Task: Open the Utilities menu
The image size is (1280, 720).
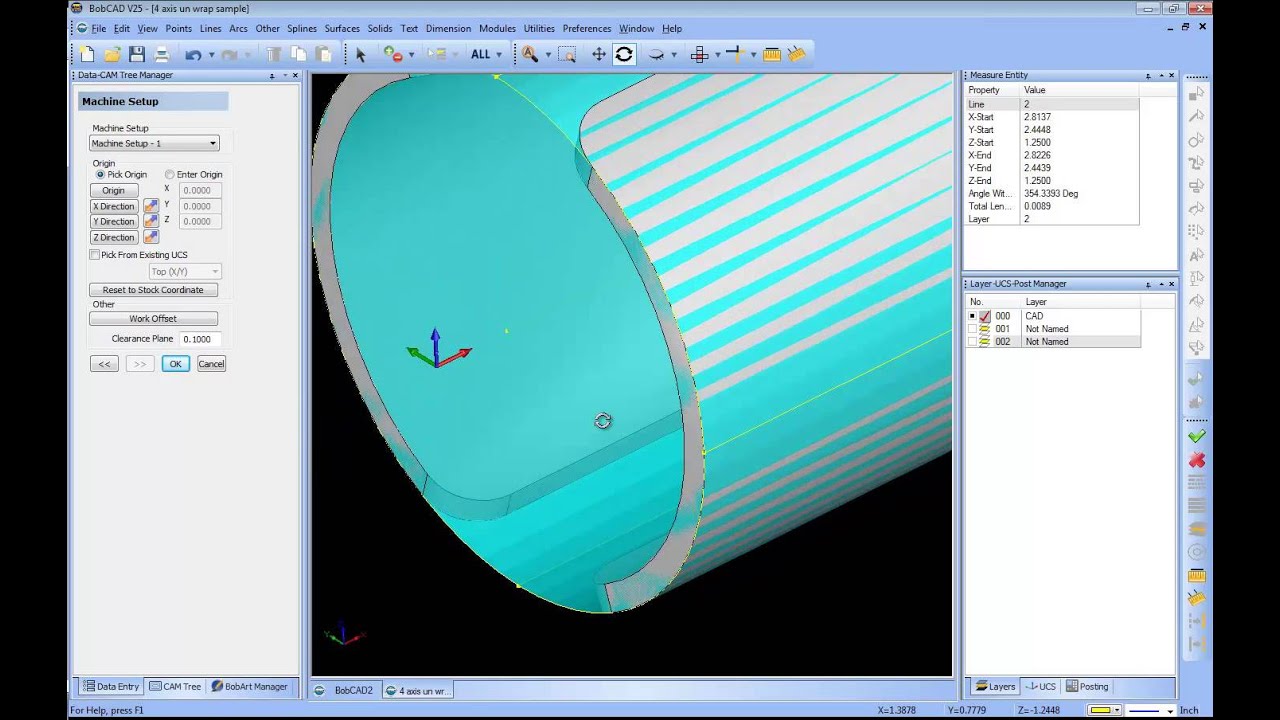Action: (x=539, y=28)
